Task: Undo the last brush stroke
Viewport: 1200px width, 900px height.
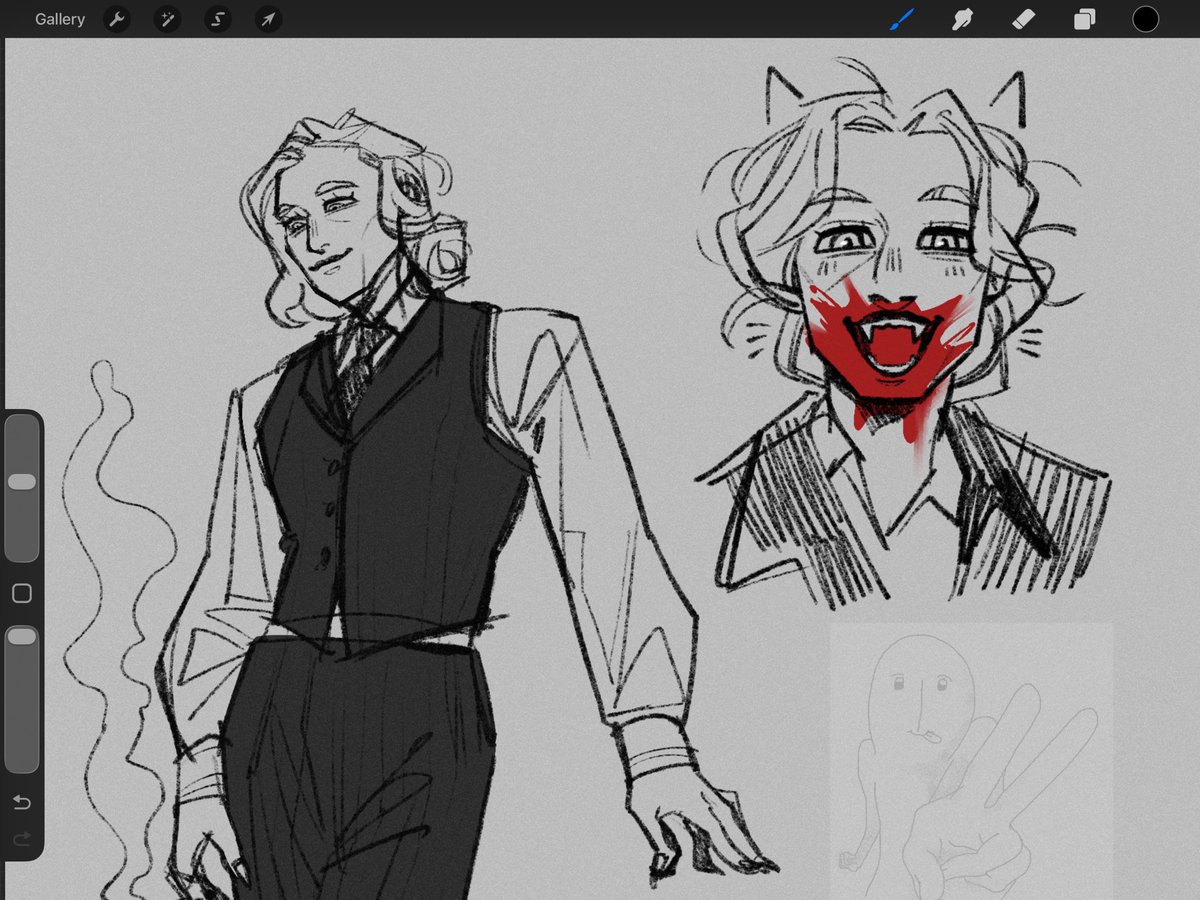Action: [22, 802]
